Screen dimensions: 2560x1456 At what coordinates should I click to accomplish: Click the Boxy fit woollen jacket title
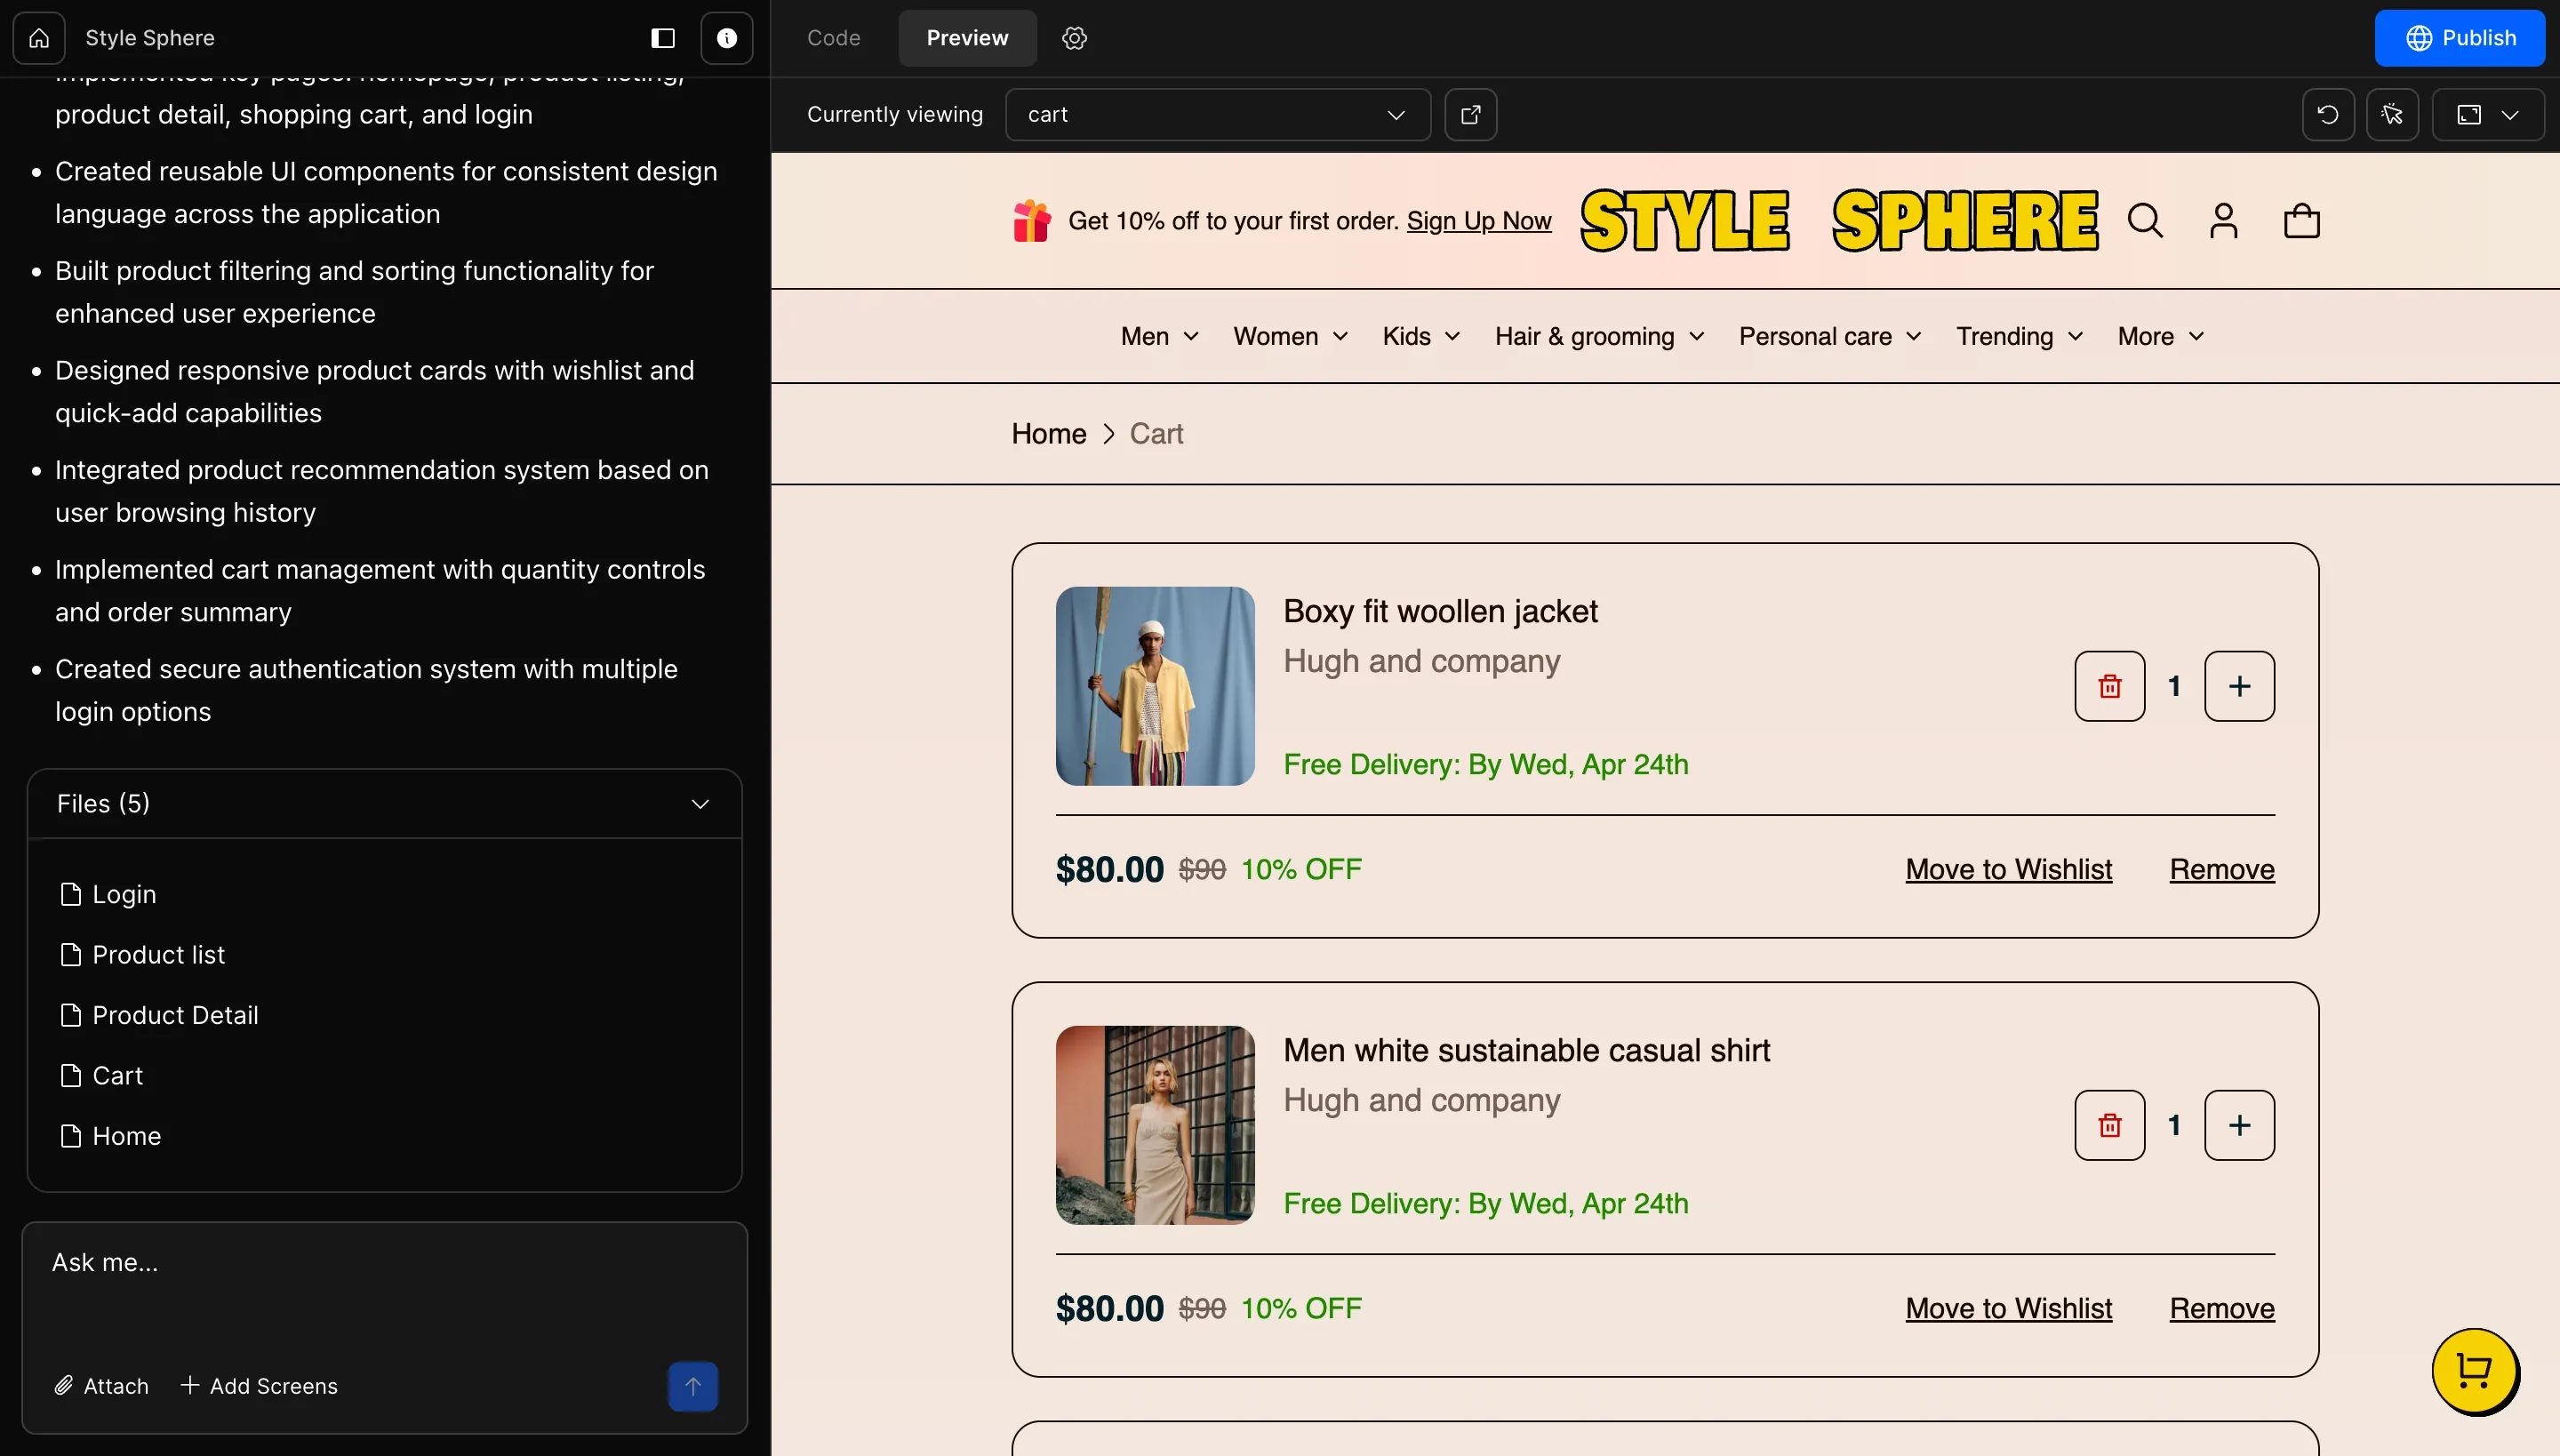pos(1440,611)
